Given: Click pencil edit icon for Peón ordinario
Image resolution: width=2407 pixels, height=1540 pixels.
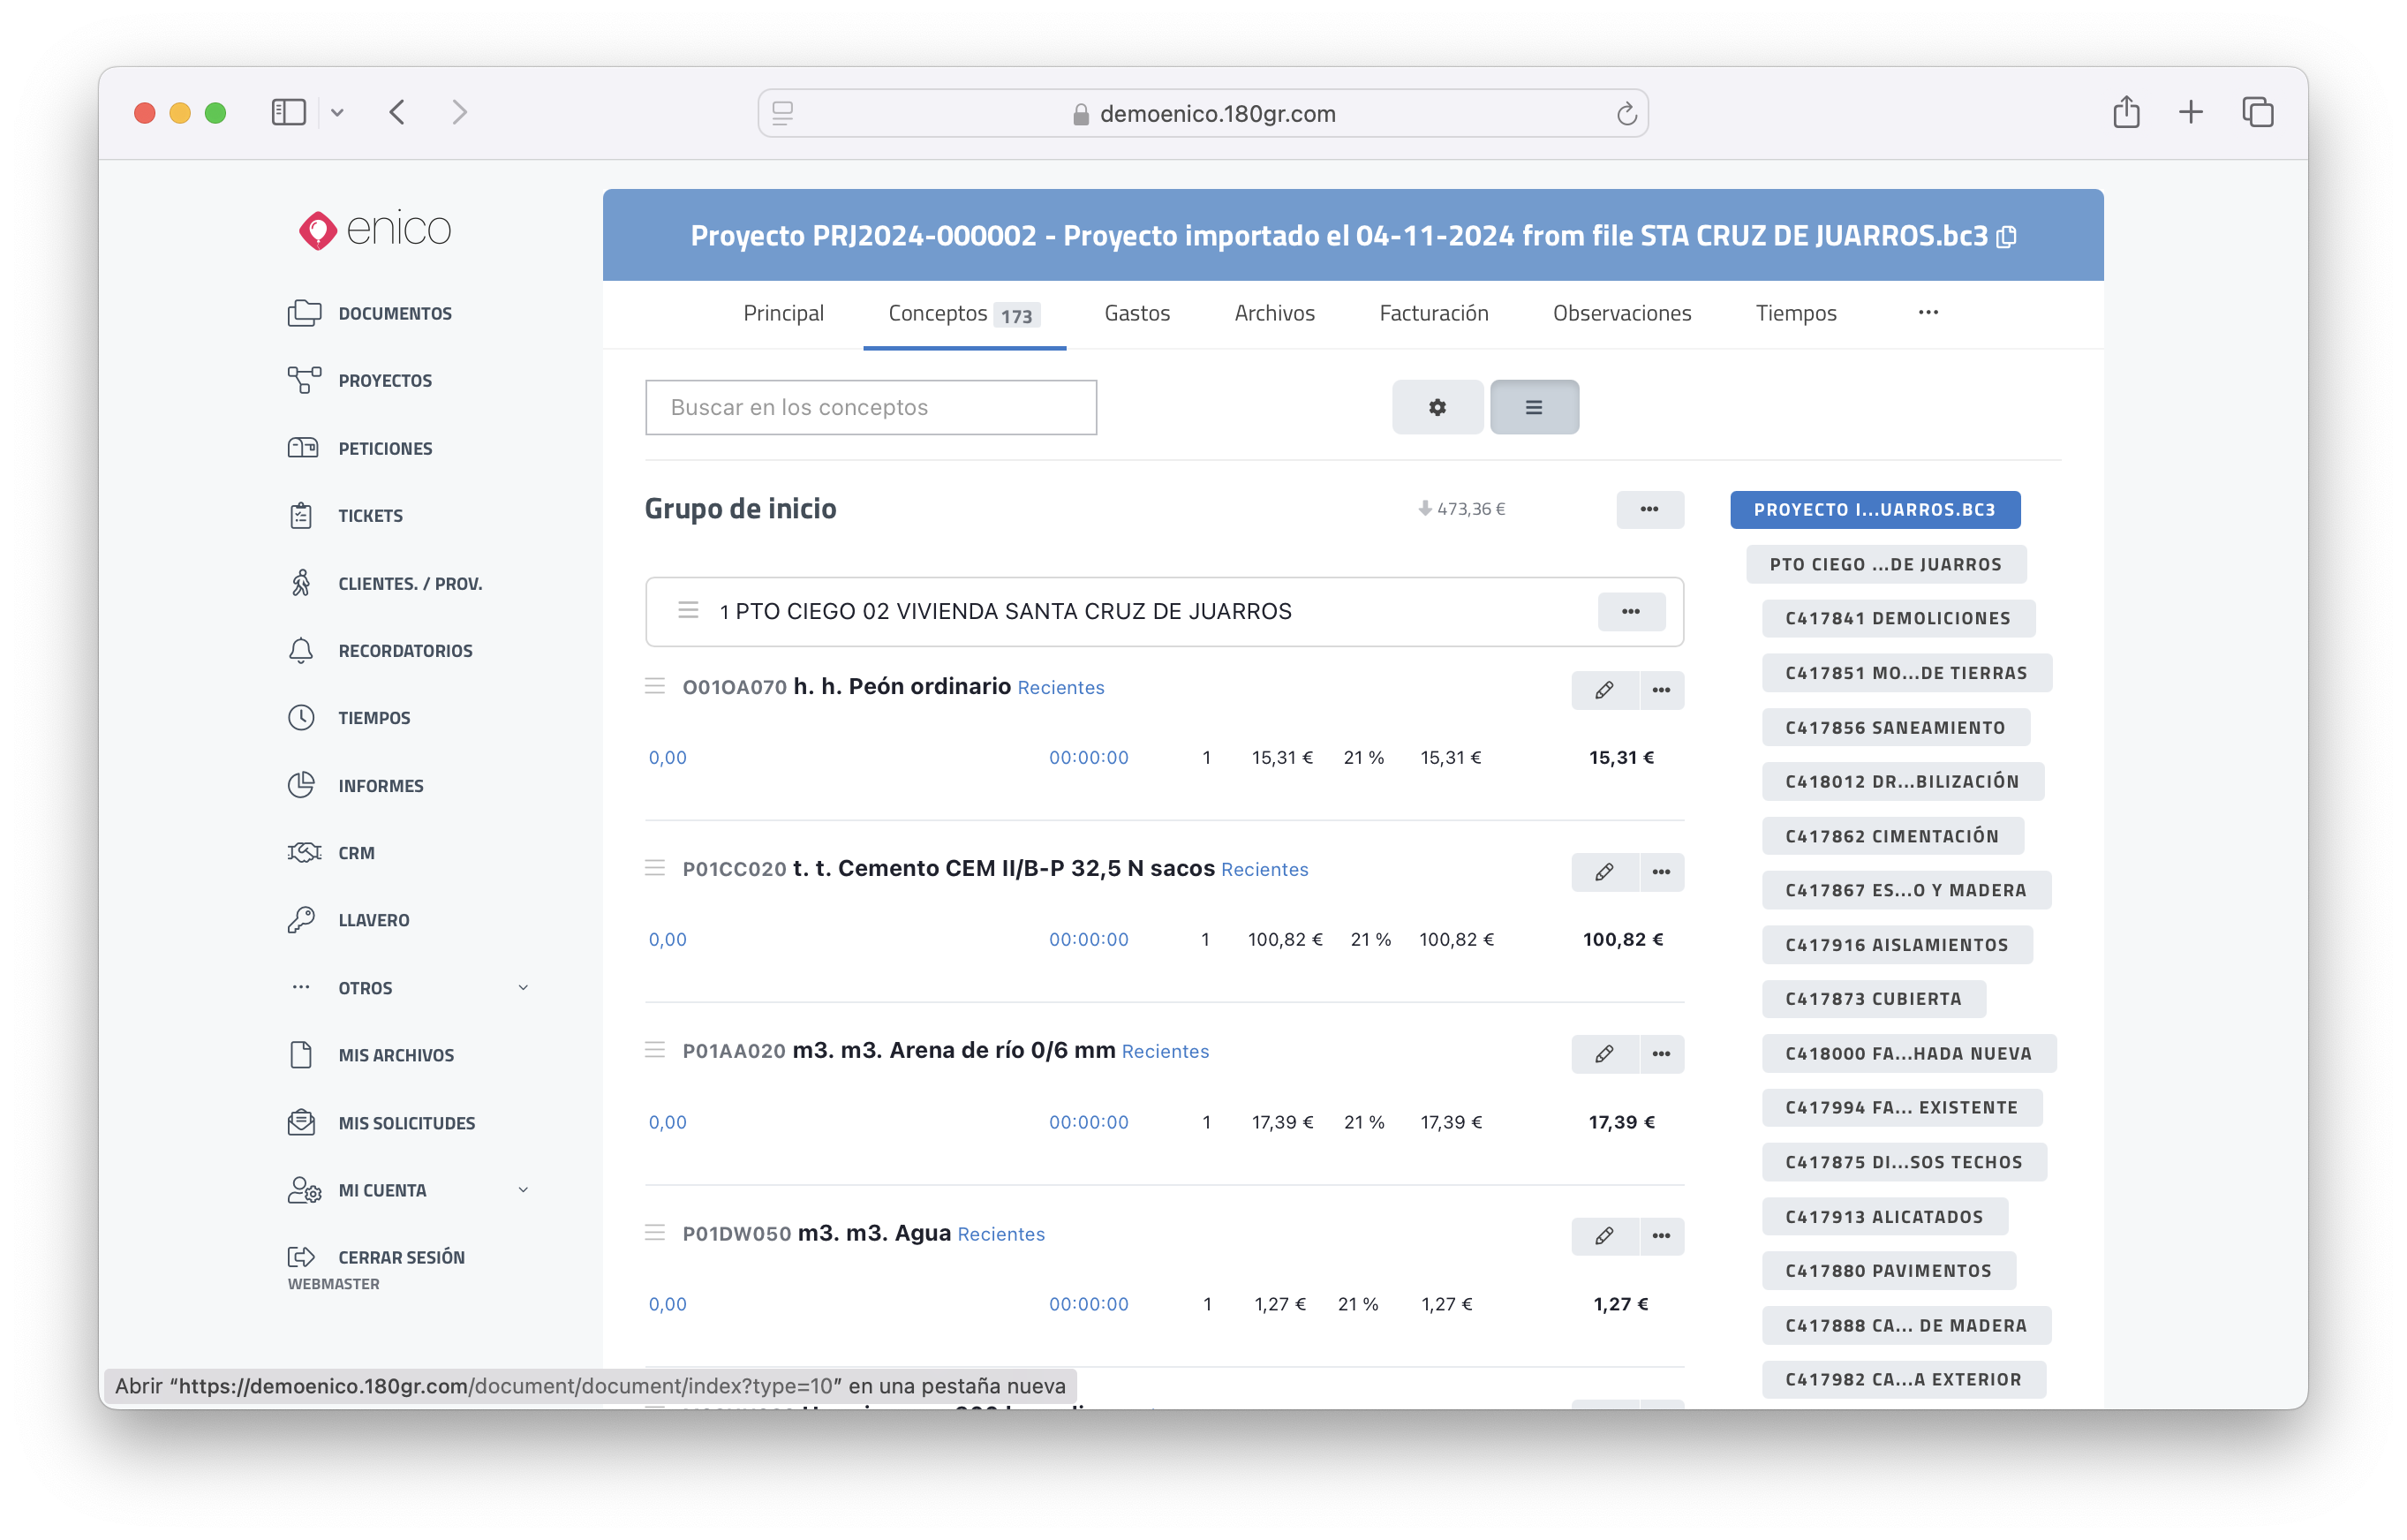Looking at the screenshot, I should coord(1604,690).
